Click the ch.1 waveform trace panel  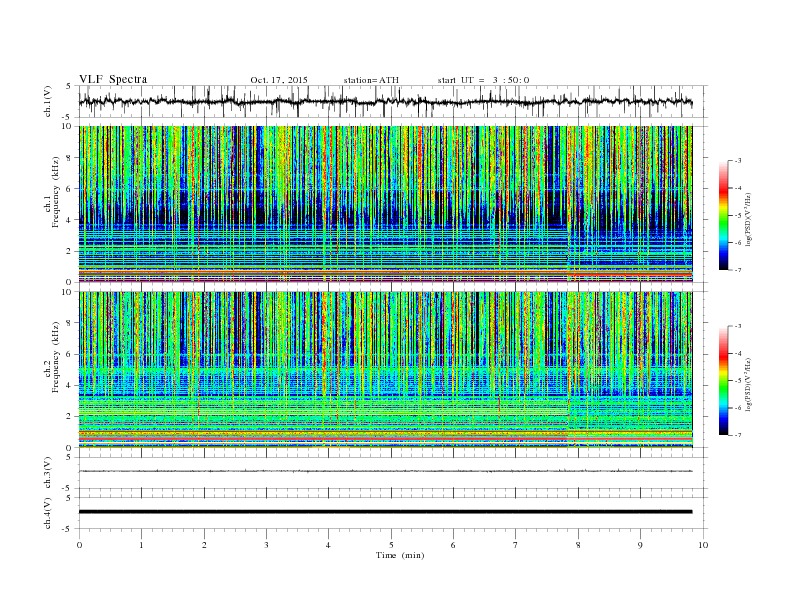[x=393, y=101]
